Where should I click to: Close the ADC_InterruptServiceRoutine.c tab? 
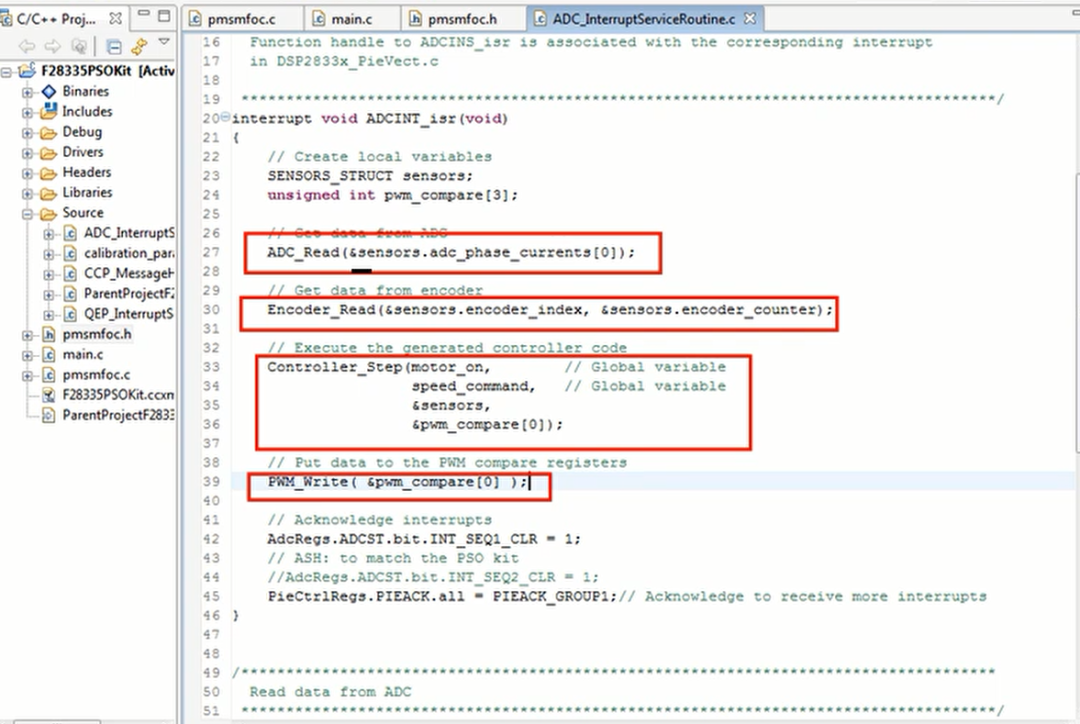[750, 19]
